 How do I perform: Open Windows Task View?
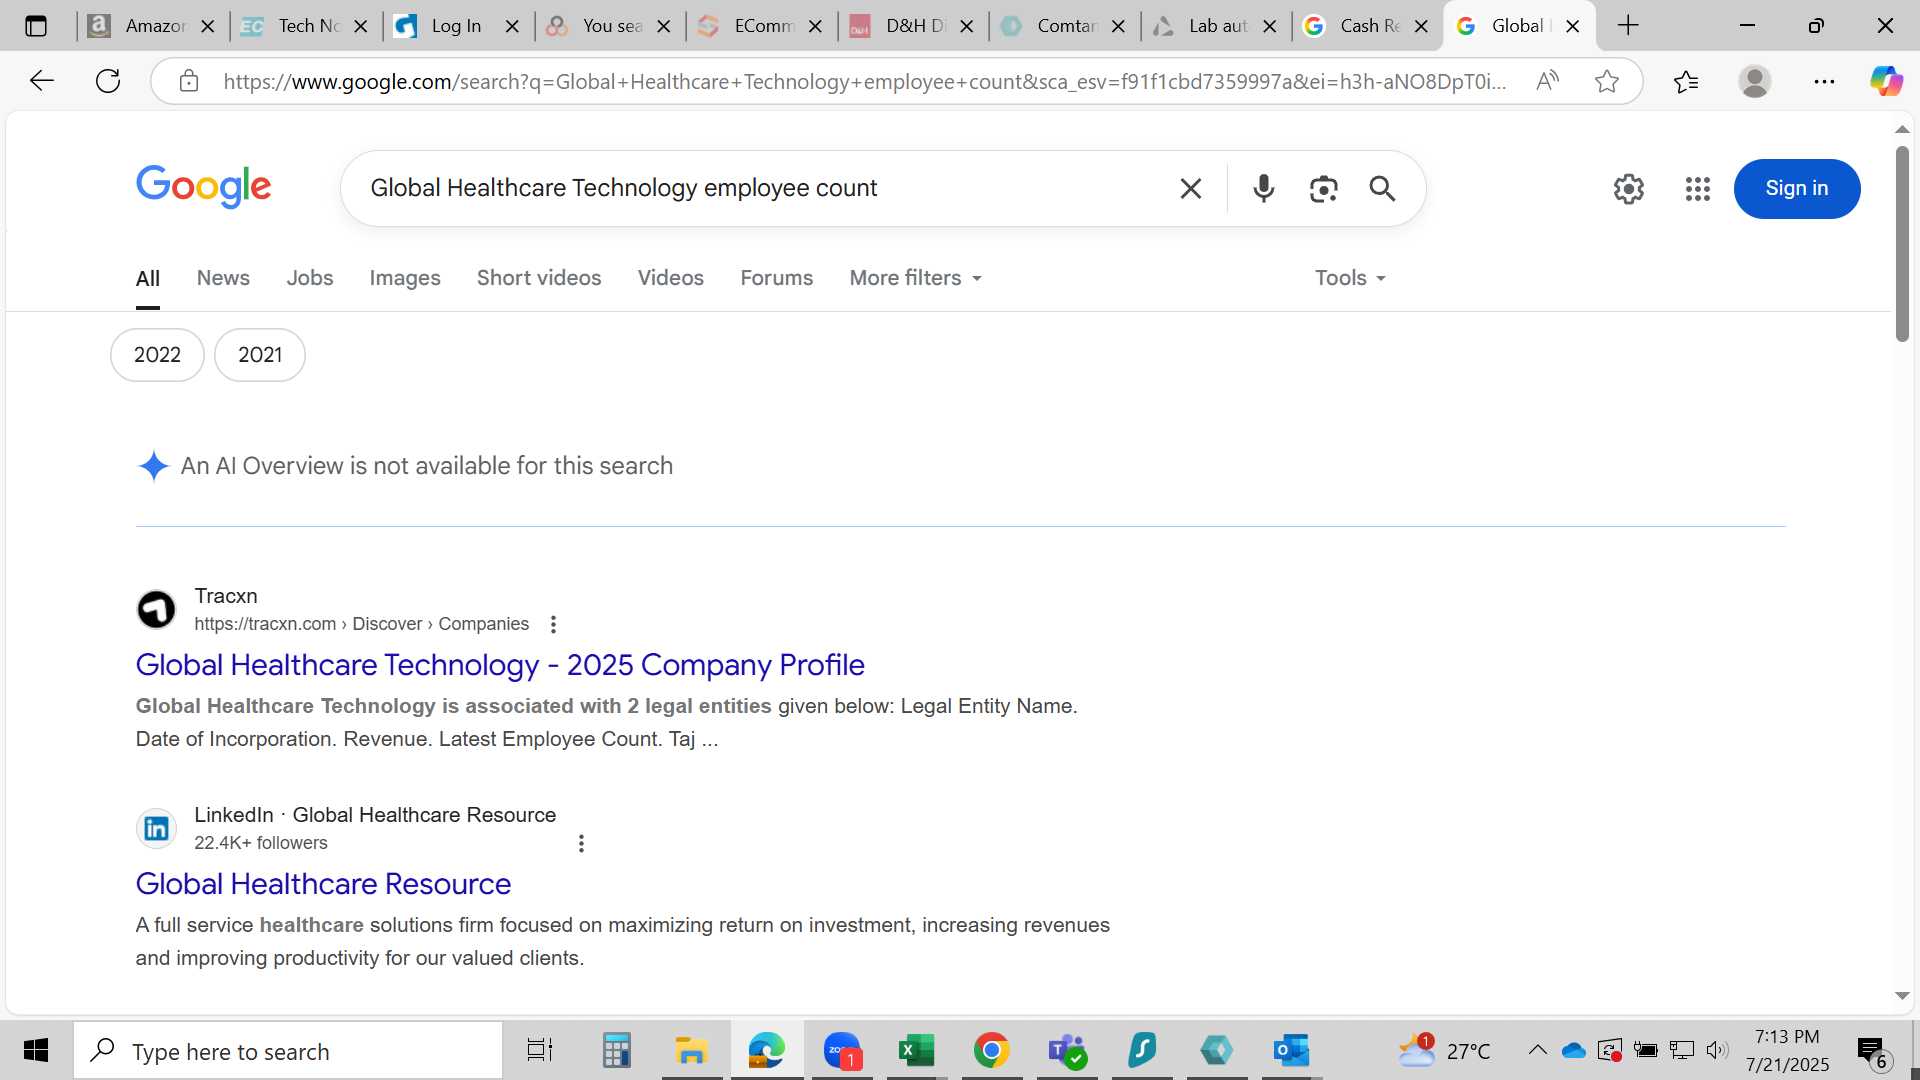540,1051
